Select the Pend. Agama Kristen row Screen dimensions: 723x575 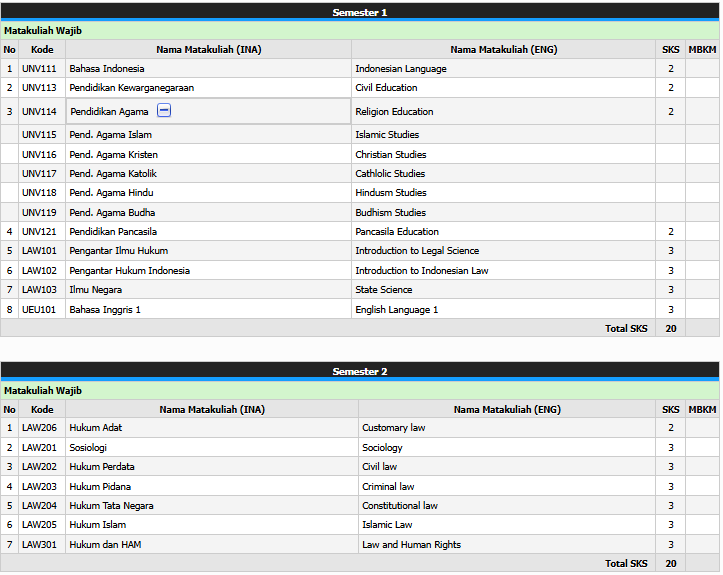[113, 155]
